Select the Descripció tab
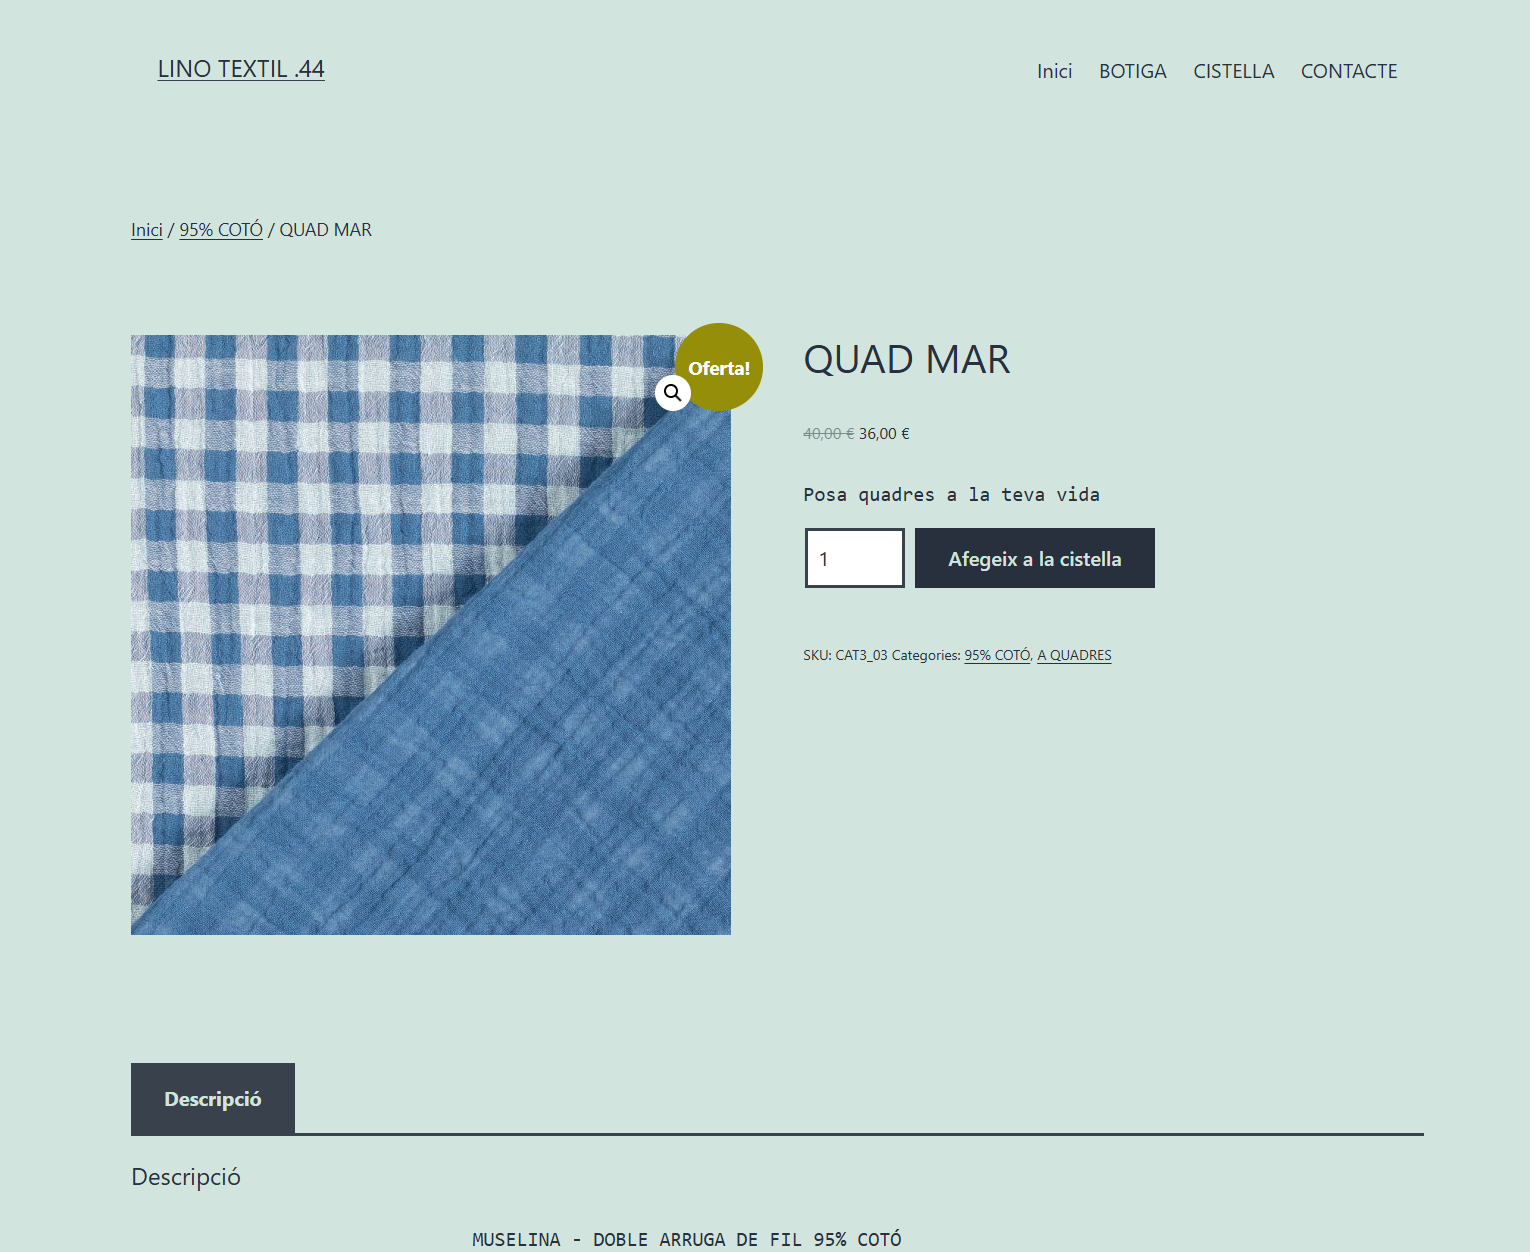Screen dimensions: 1530x1252 coord(213,1099)
